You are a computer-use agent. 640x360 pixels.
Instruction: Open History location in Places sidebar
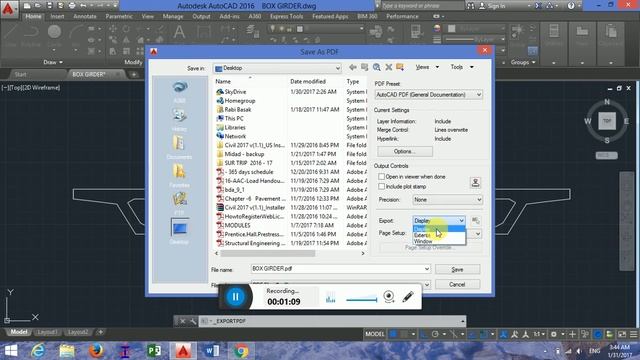[x=180, y=120]
